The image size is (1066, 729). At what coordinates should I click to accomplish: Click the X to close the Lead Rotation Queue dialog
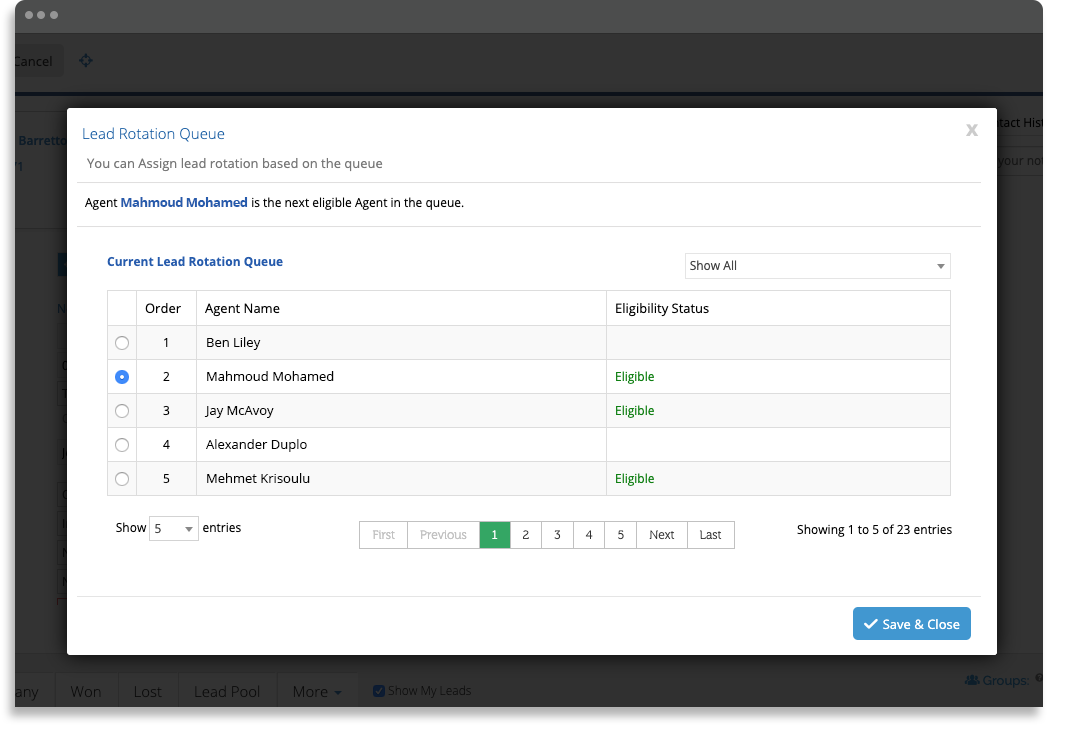coord(971,130)
